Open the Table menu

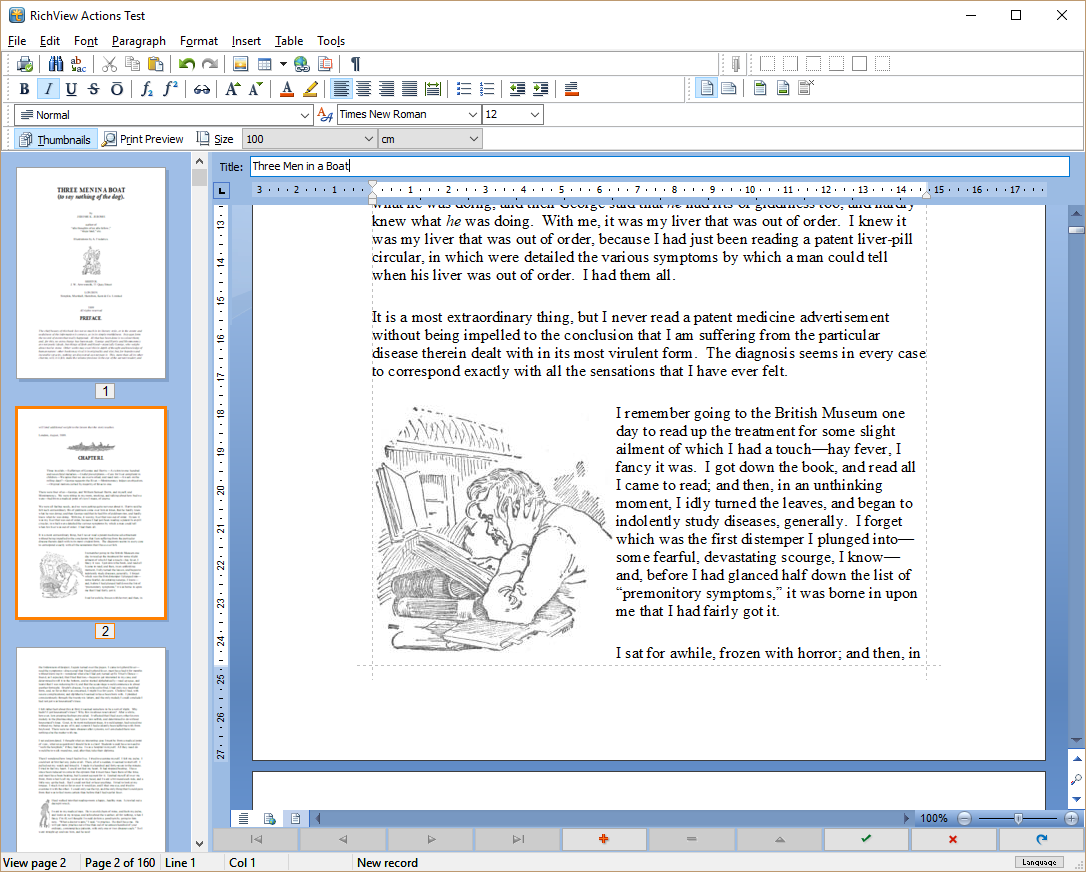click(x=289, y=41)
